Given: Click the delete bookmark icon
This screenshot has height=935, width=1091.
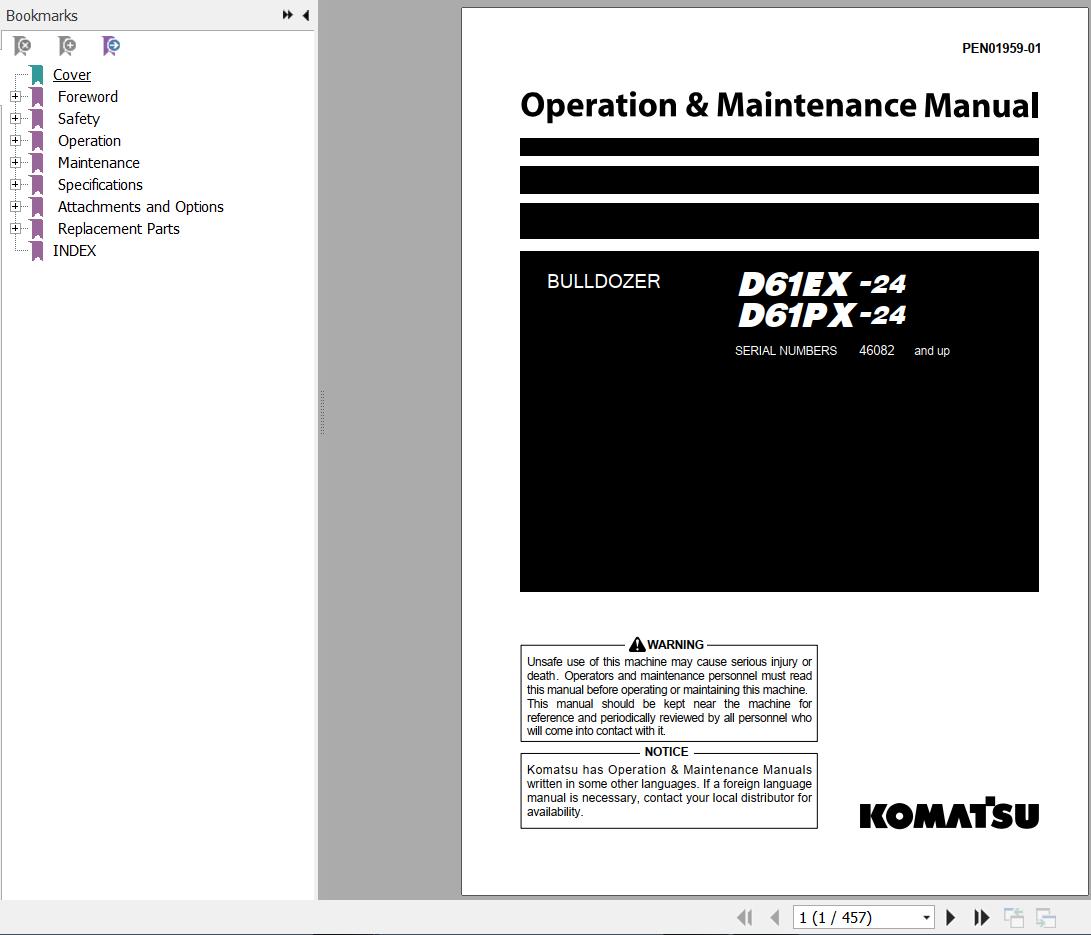Looking at the screenshot, I should point(22,46).
